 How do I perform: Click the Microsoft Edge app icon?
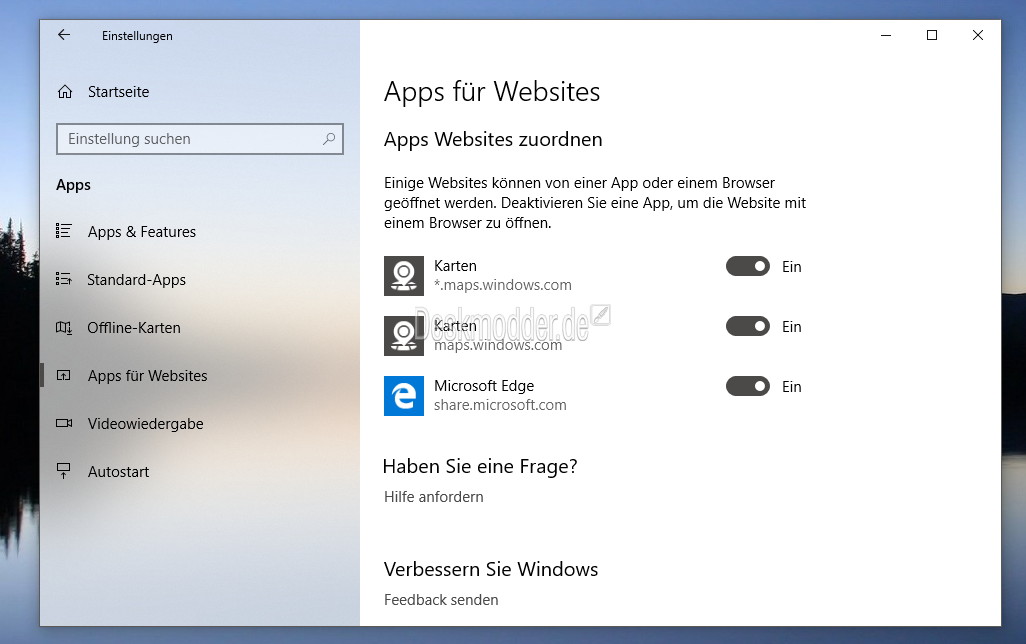[x=404, y=395]
